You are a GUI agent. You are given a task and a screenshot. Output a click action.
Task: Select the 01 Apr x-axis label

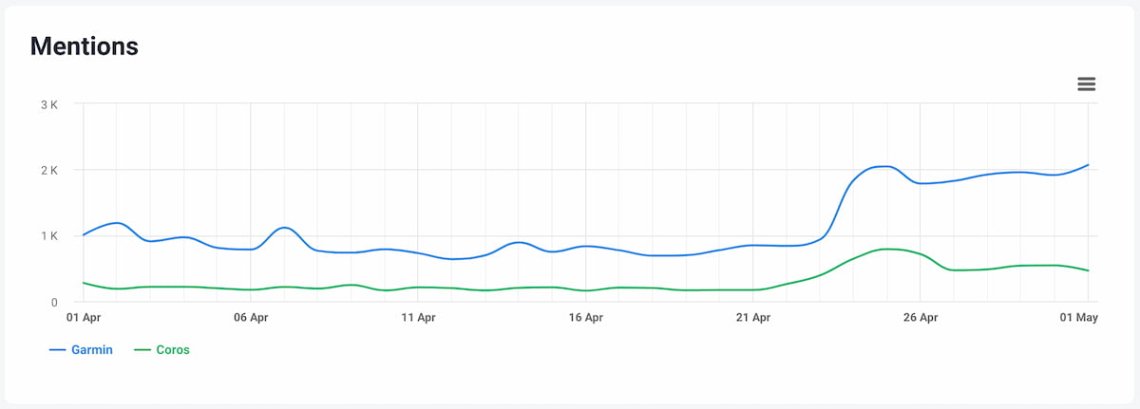(83, 318)
